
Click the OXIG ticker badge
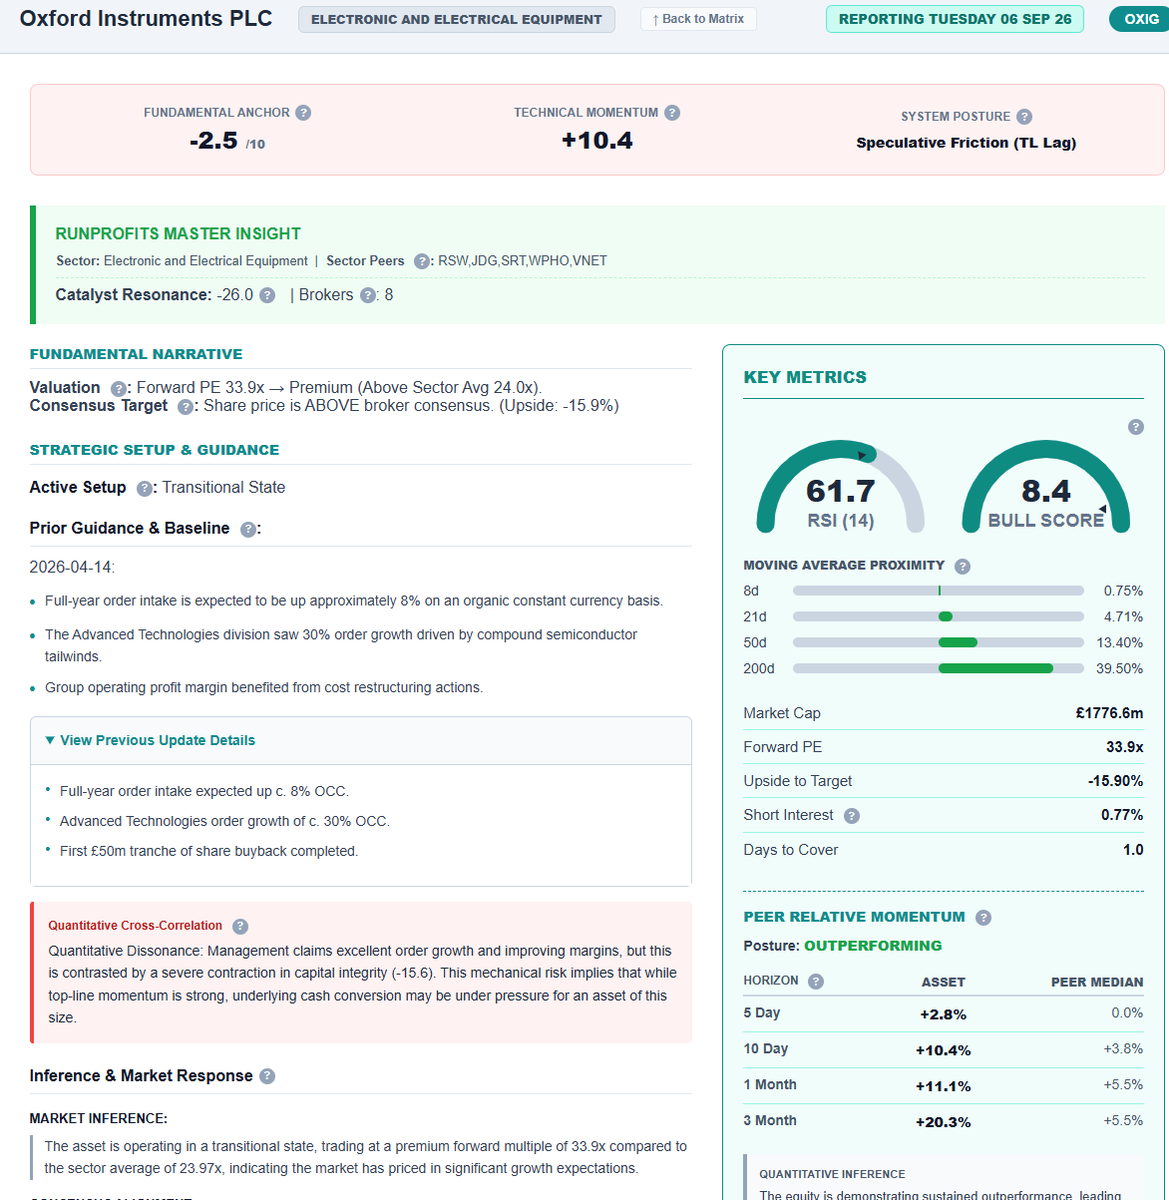[1141, 19]
